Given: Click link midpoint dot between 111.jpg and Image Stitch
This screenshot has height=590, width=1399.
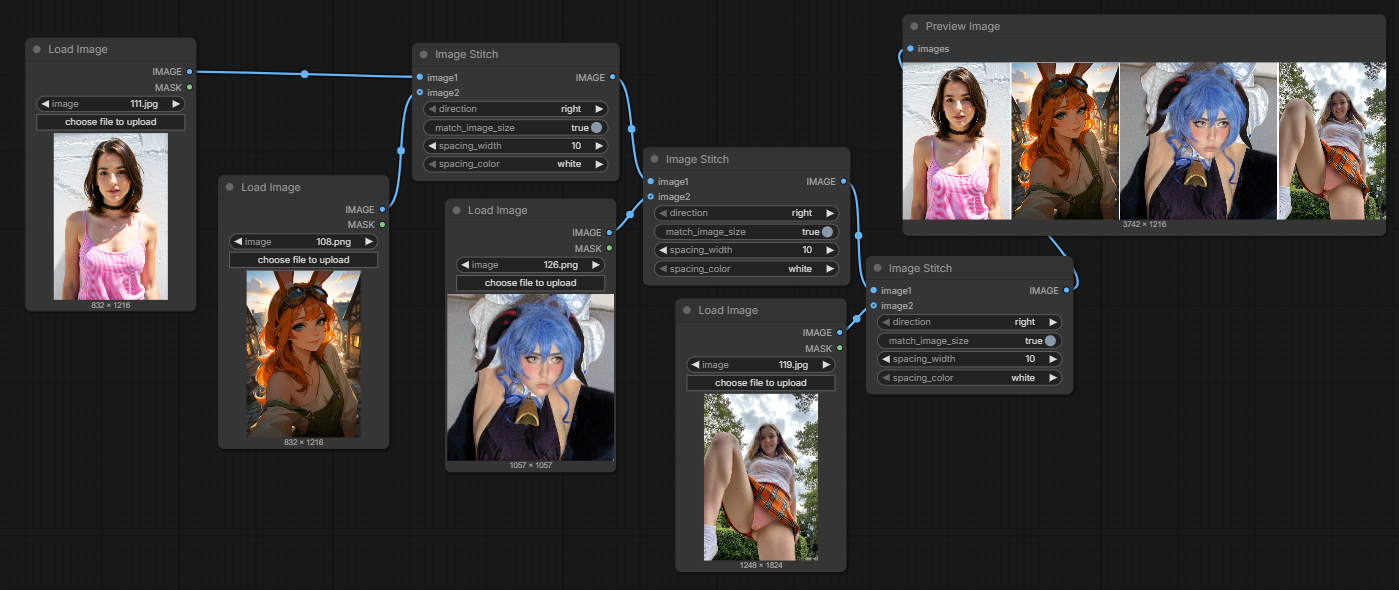Looking at the screenshot, I should coord(305,74).
